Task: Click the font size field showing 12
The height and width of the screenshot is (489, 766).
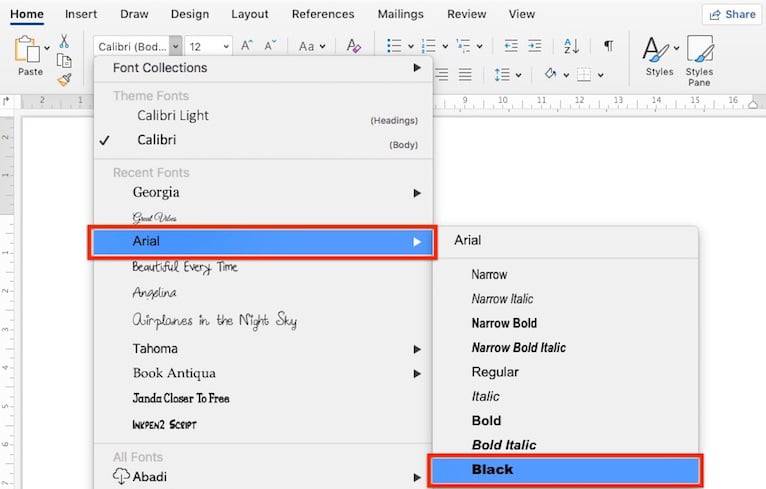Action: pos(203,46)
